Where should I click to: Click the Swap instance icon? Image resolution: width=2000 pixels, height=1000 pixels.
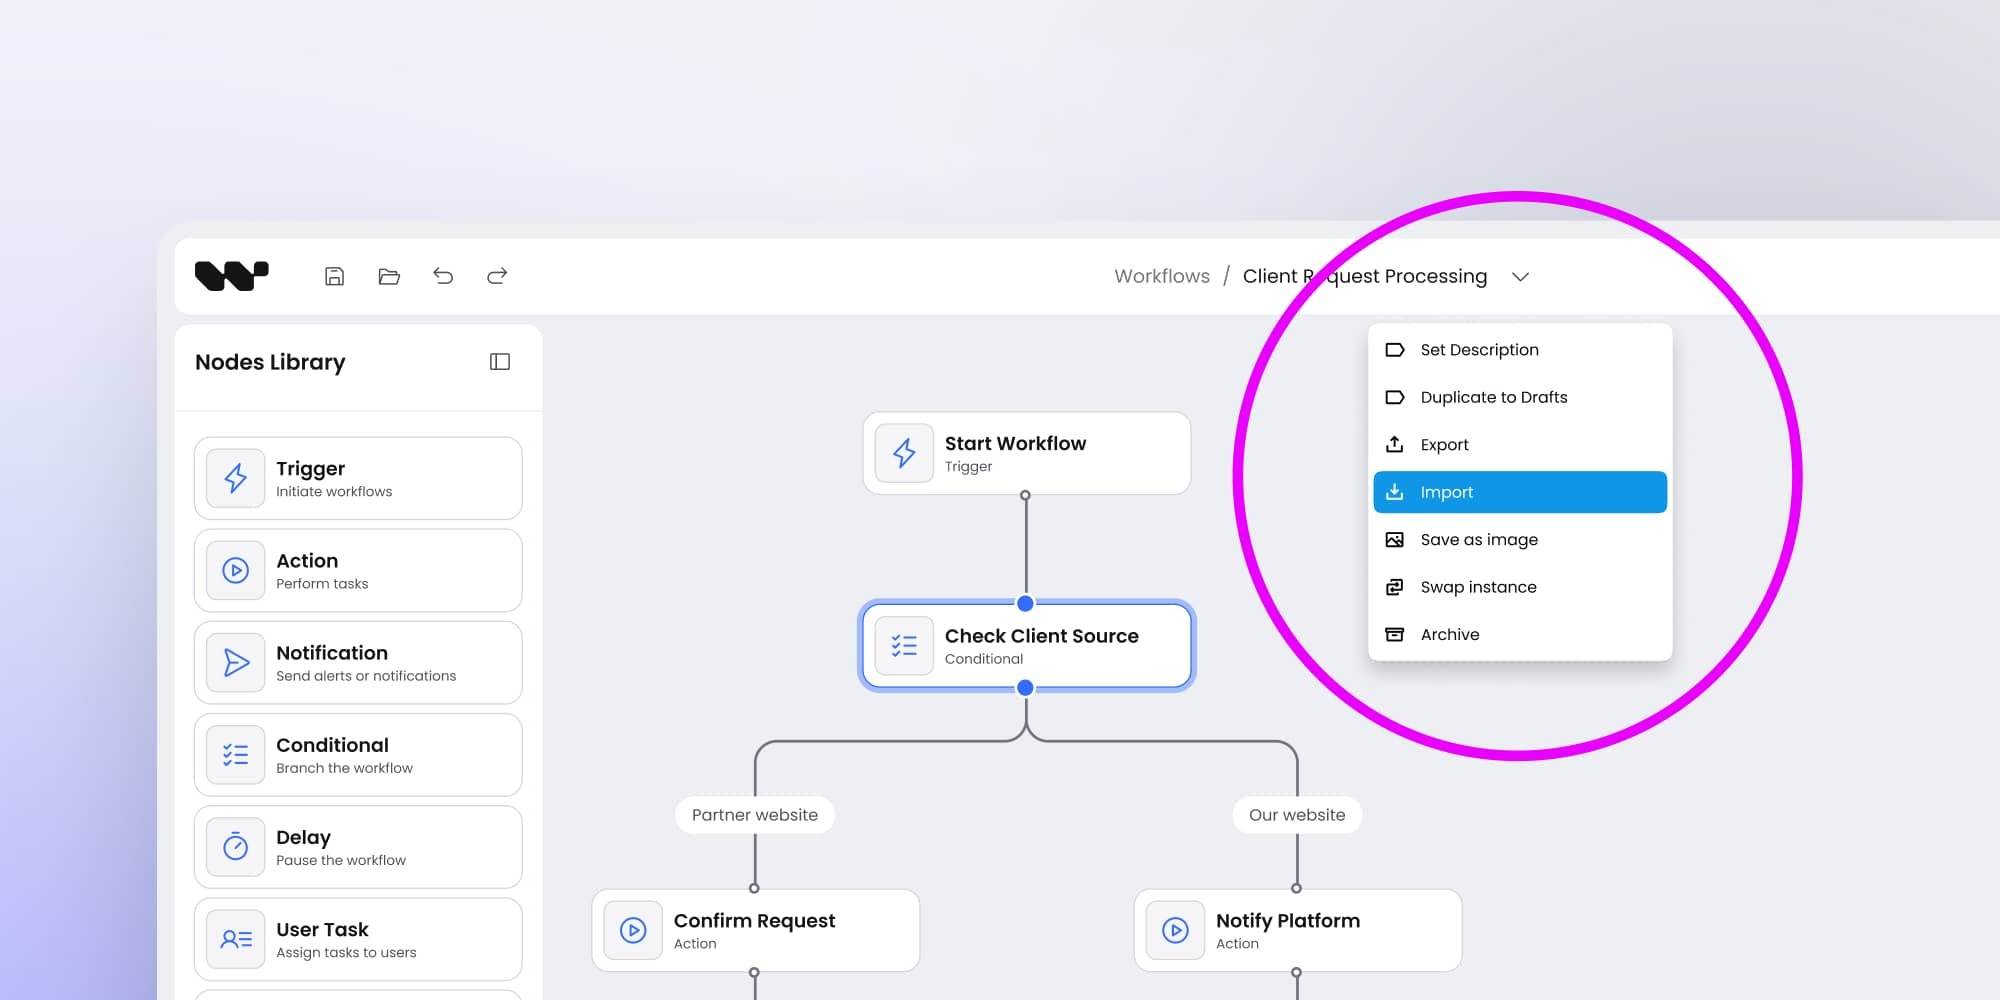1394,587
